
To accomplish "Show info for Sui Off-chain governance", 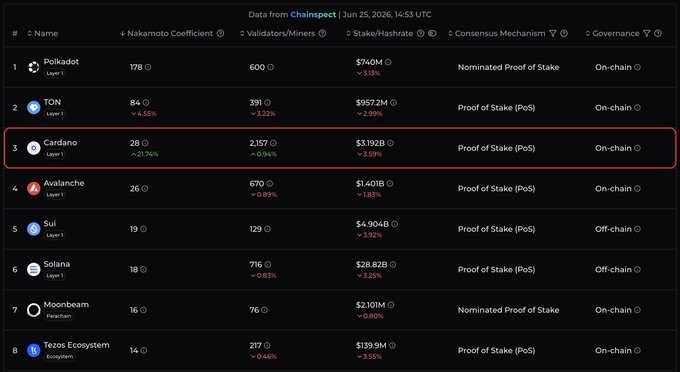I will click(x=637, y=229).
